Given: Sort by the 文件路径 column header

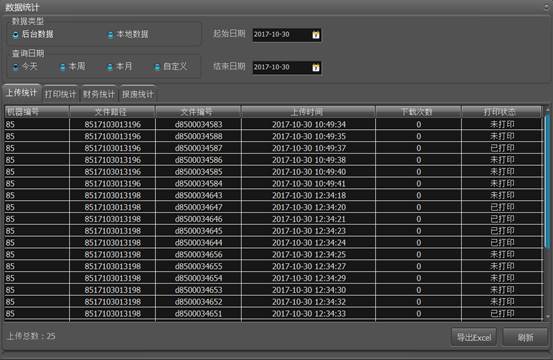Looking at the screenshot, I should pos(112,112).
